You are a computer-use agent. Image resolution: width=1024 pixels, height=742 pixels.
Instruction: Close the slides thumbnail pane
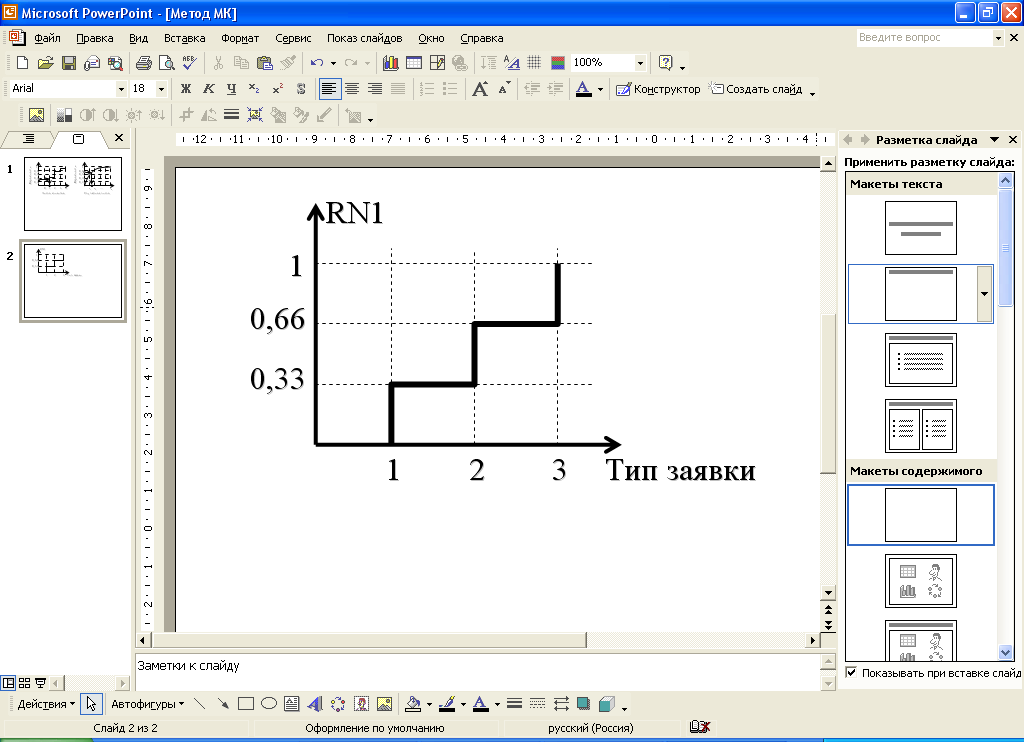click(x=118, y=138)
